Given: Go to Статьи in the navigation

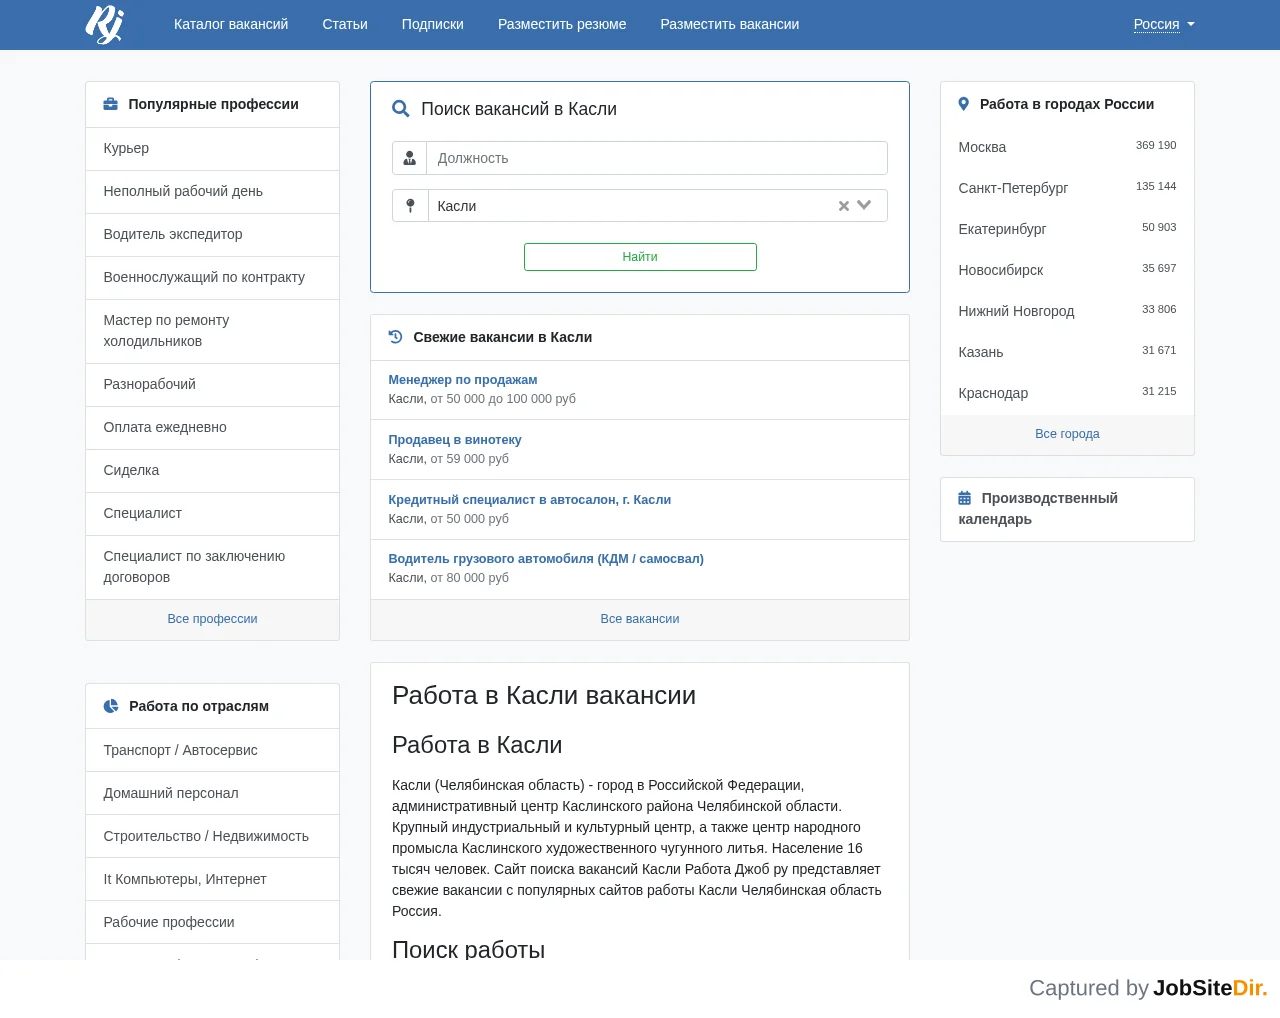Looking at the screenshot, I should (345, 24).
